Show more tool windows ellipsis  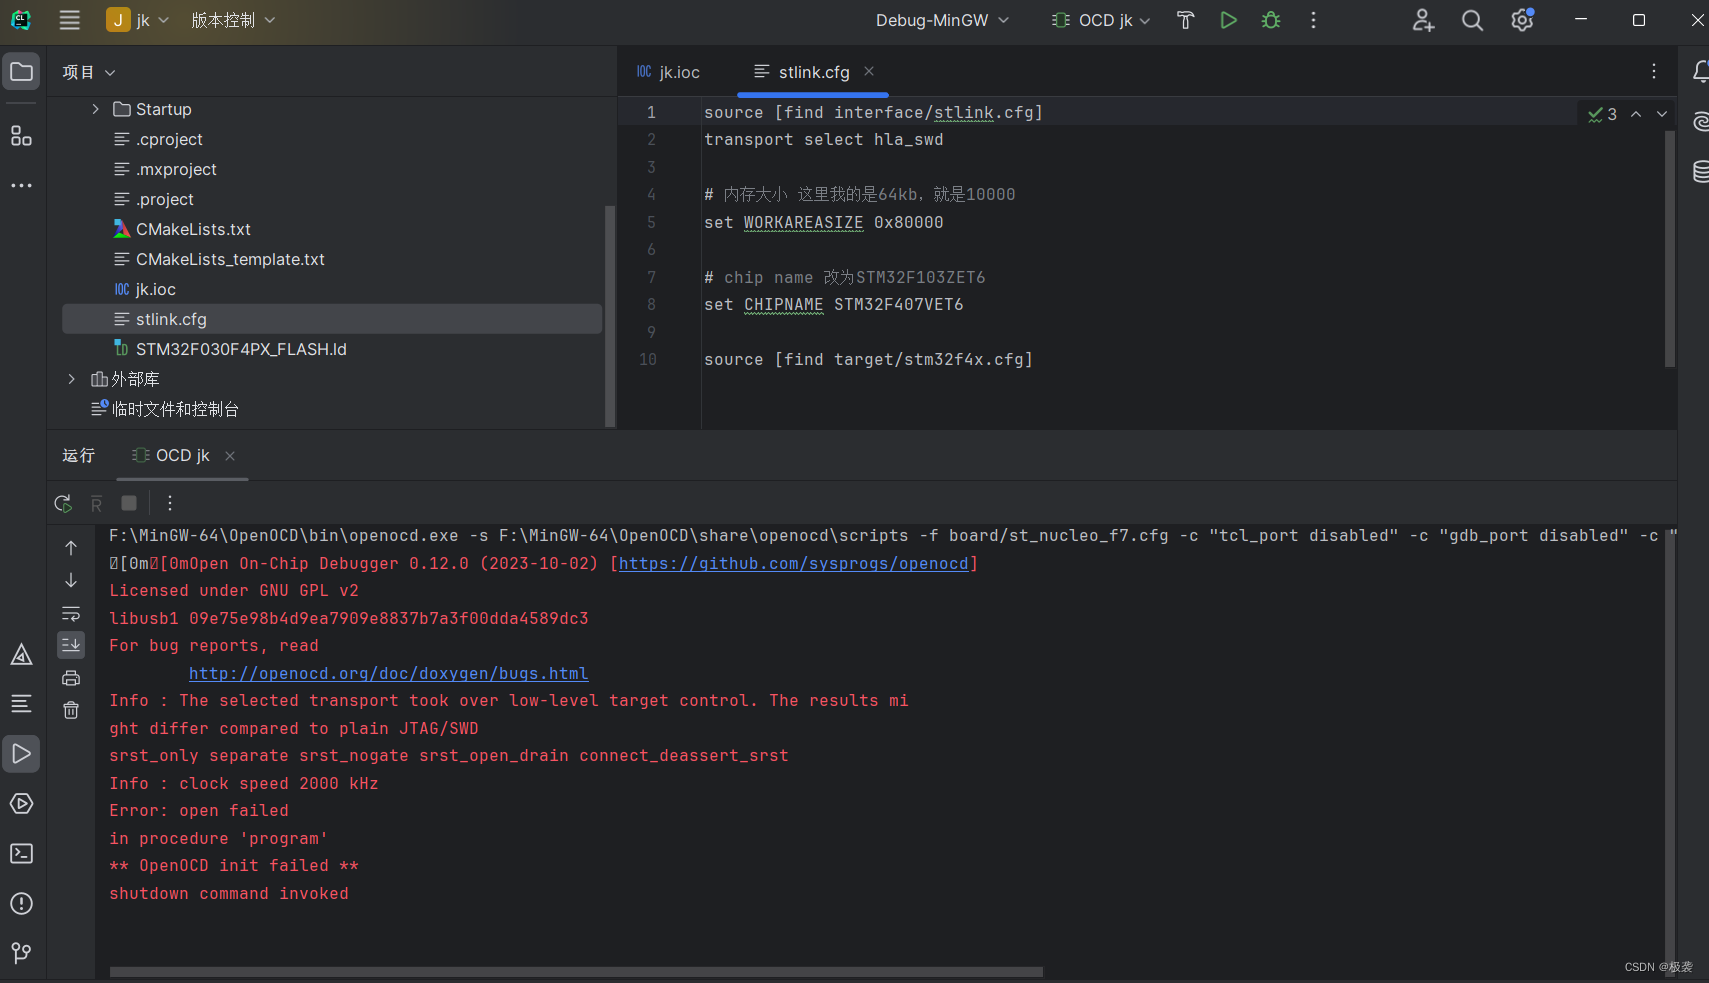pos(21,186)
